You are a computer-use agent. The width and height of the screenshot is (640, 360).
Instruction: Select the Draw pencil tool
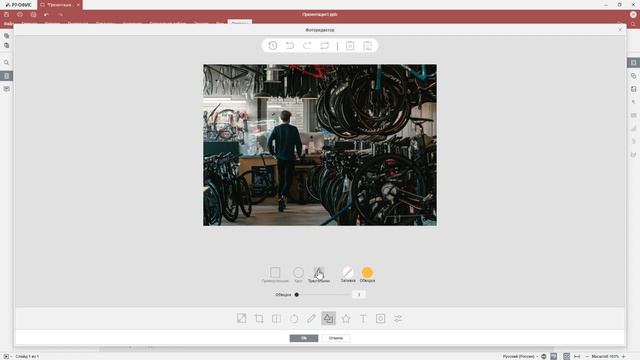311,318
